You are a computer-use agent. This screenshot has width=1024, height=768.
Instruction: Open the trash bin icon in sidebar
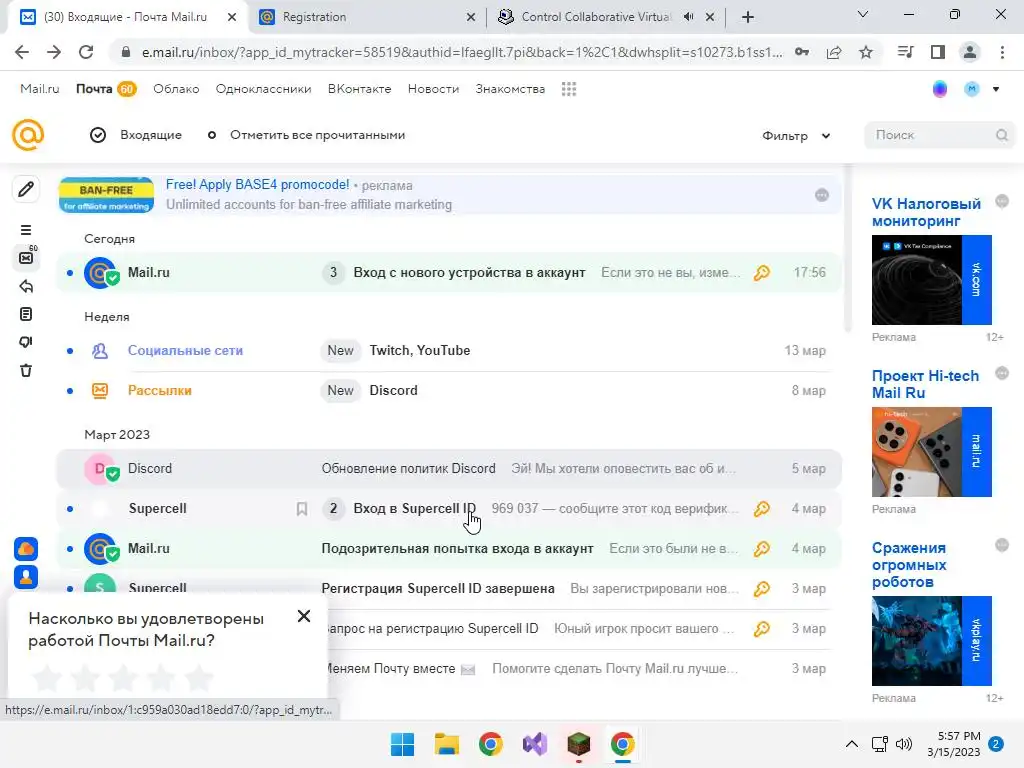(26, 370)
